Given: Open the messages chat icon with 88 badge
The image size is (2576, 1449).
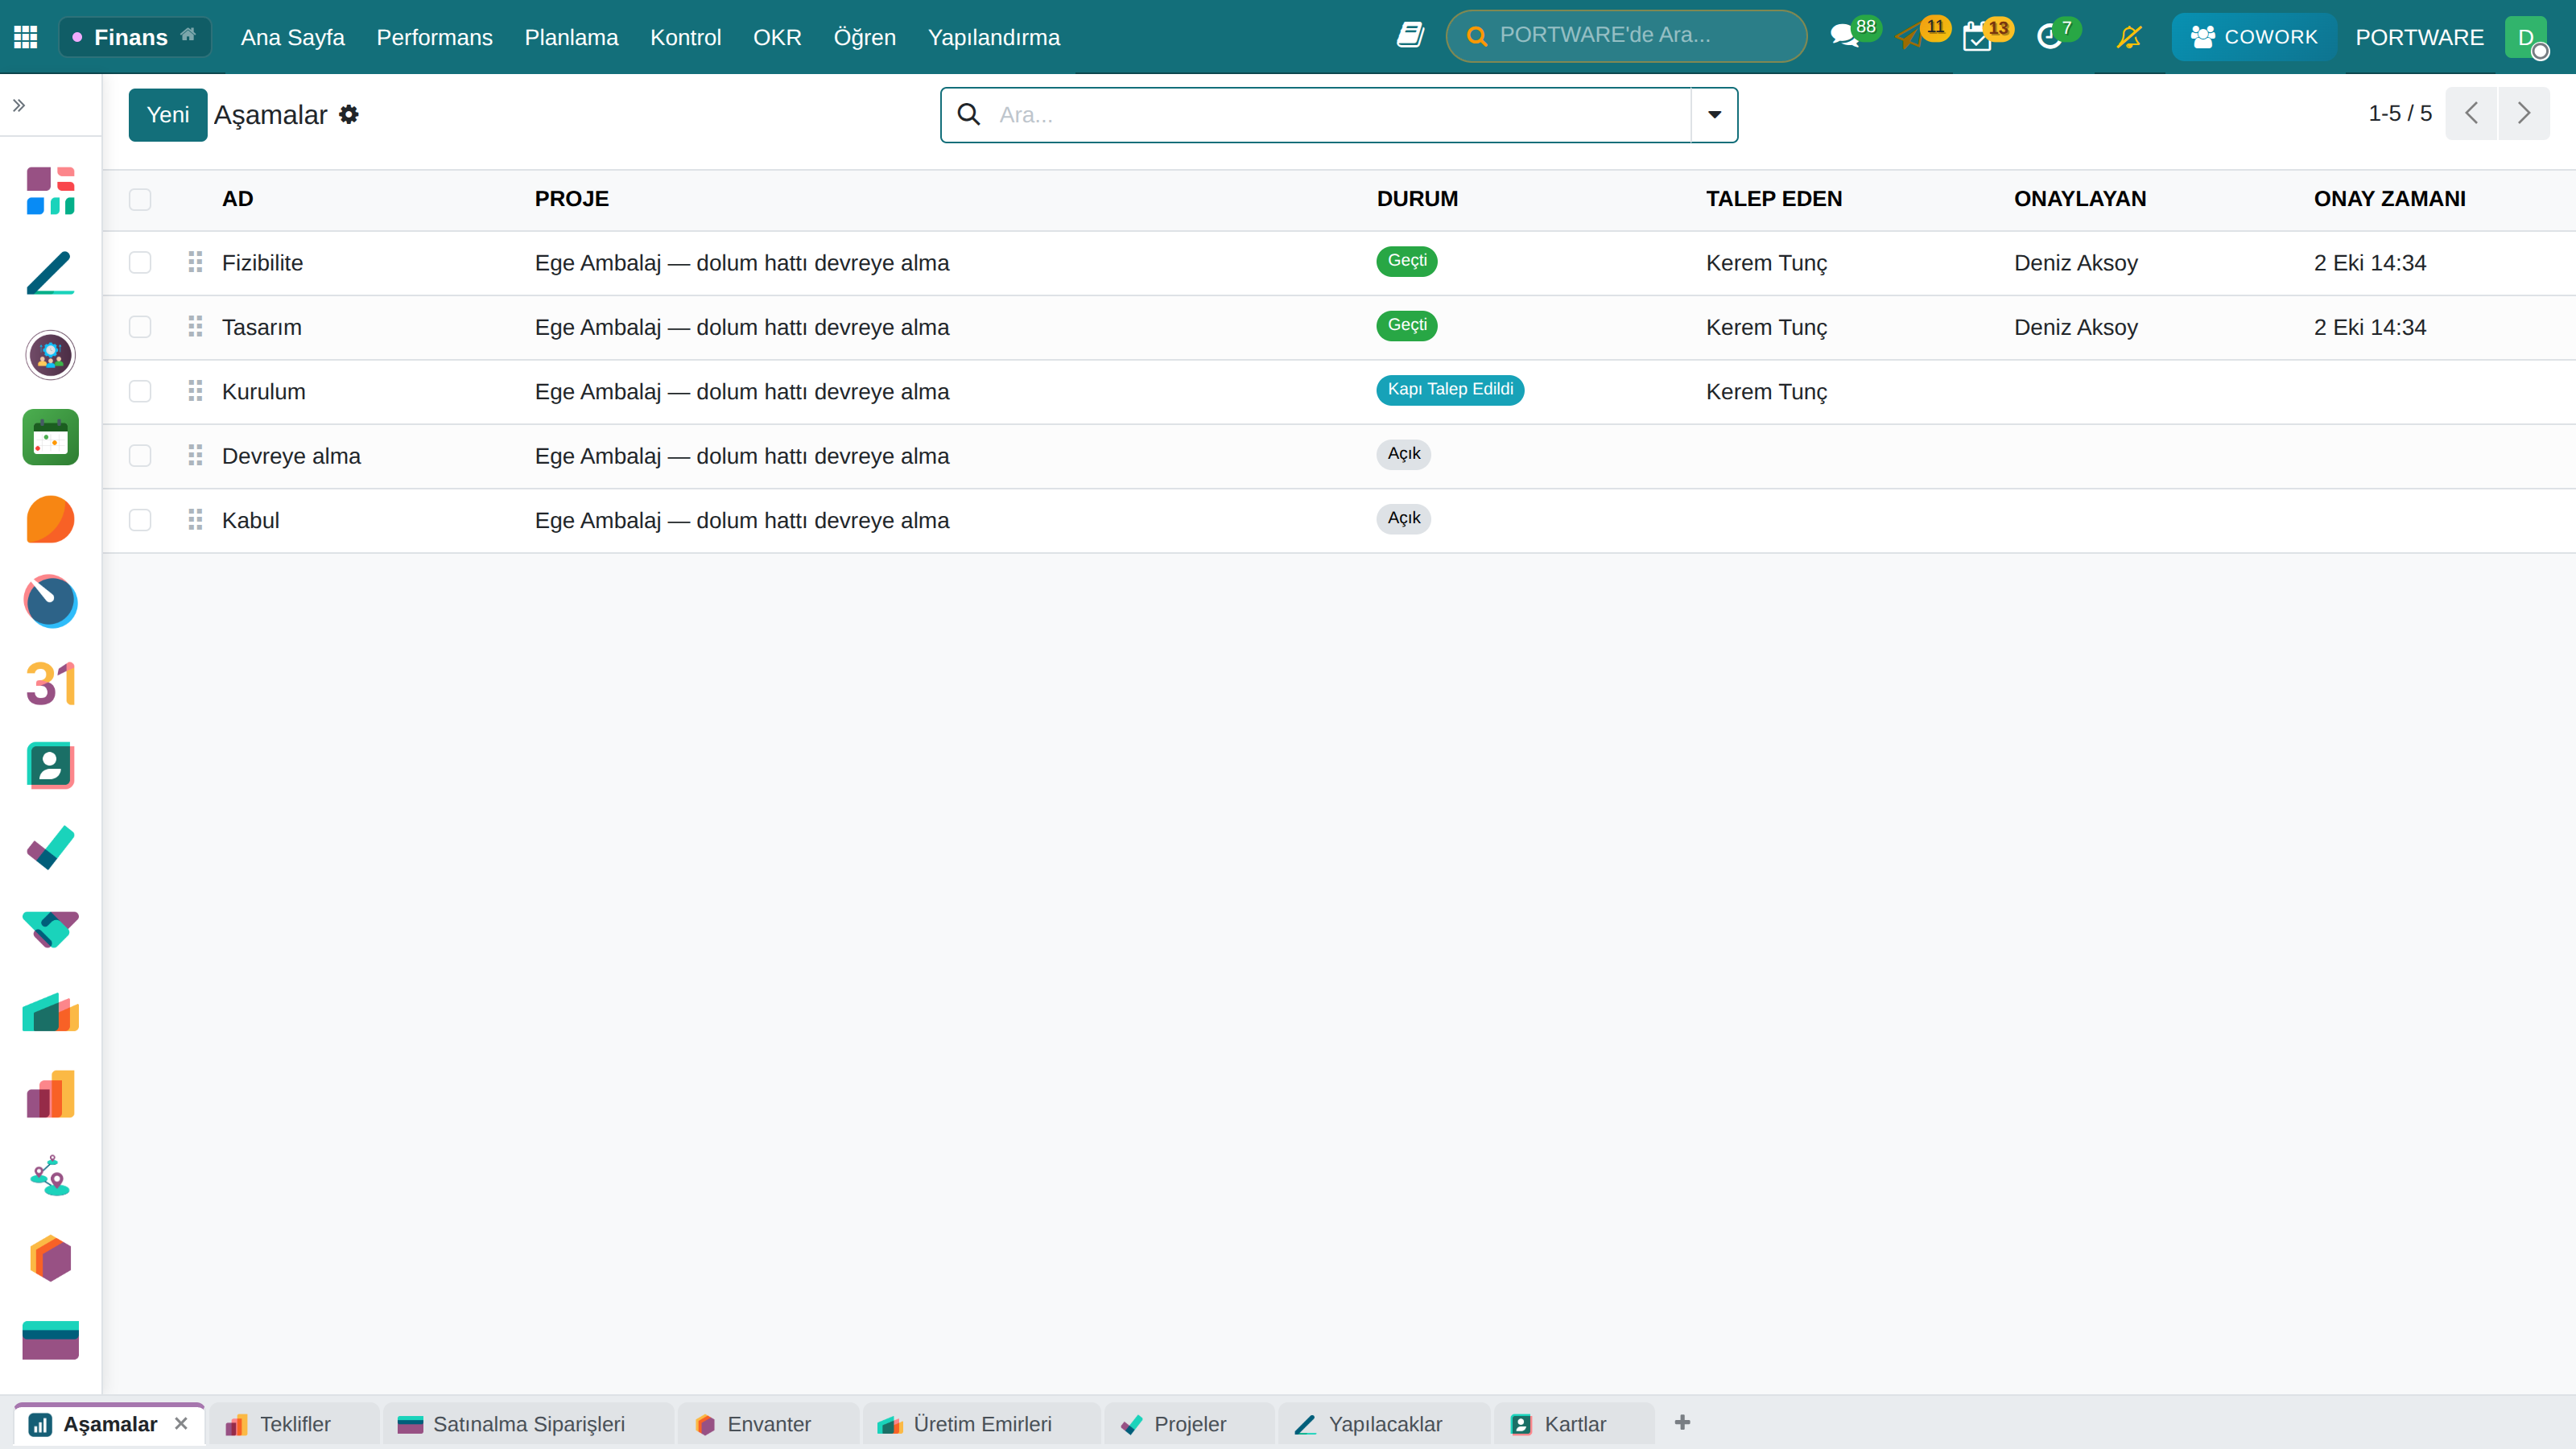Looking at the screenshot, I should [1845, 36].
